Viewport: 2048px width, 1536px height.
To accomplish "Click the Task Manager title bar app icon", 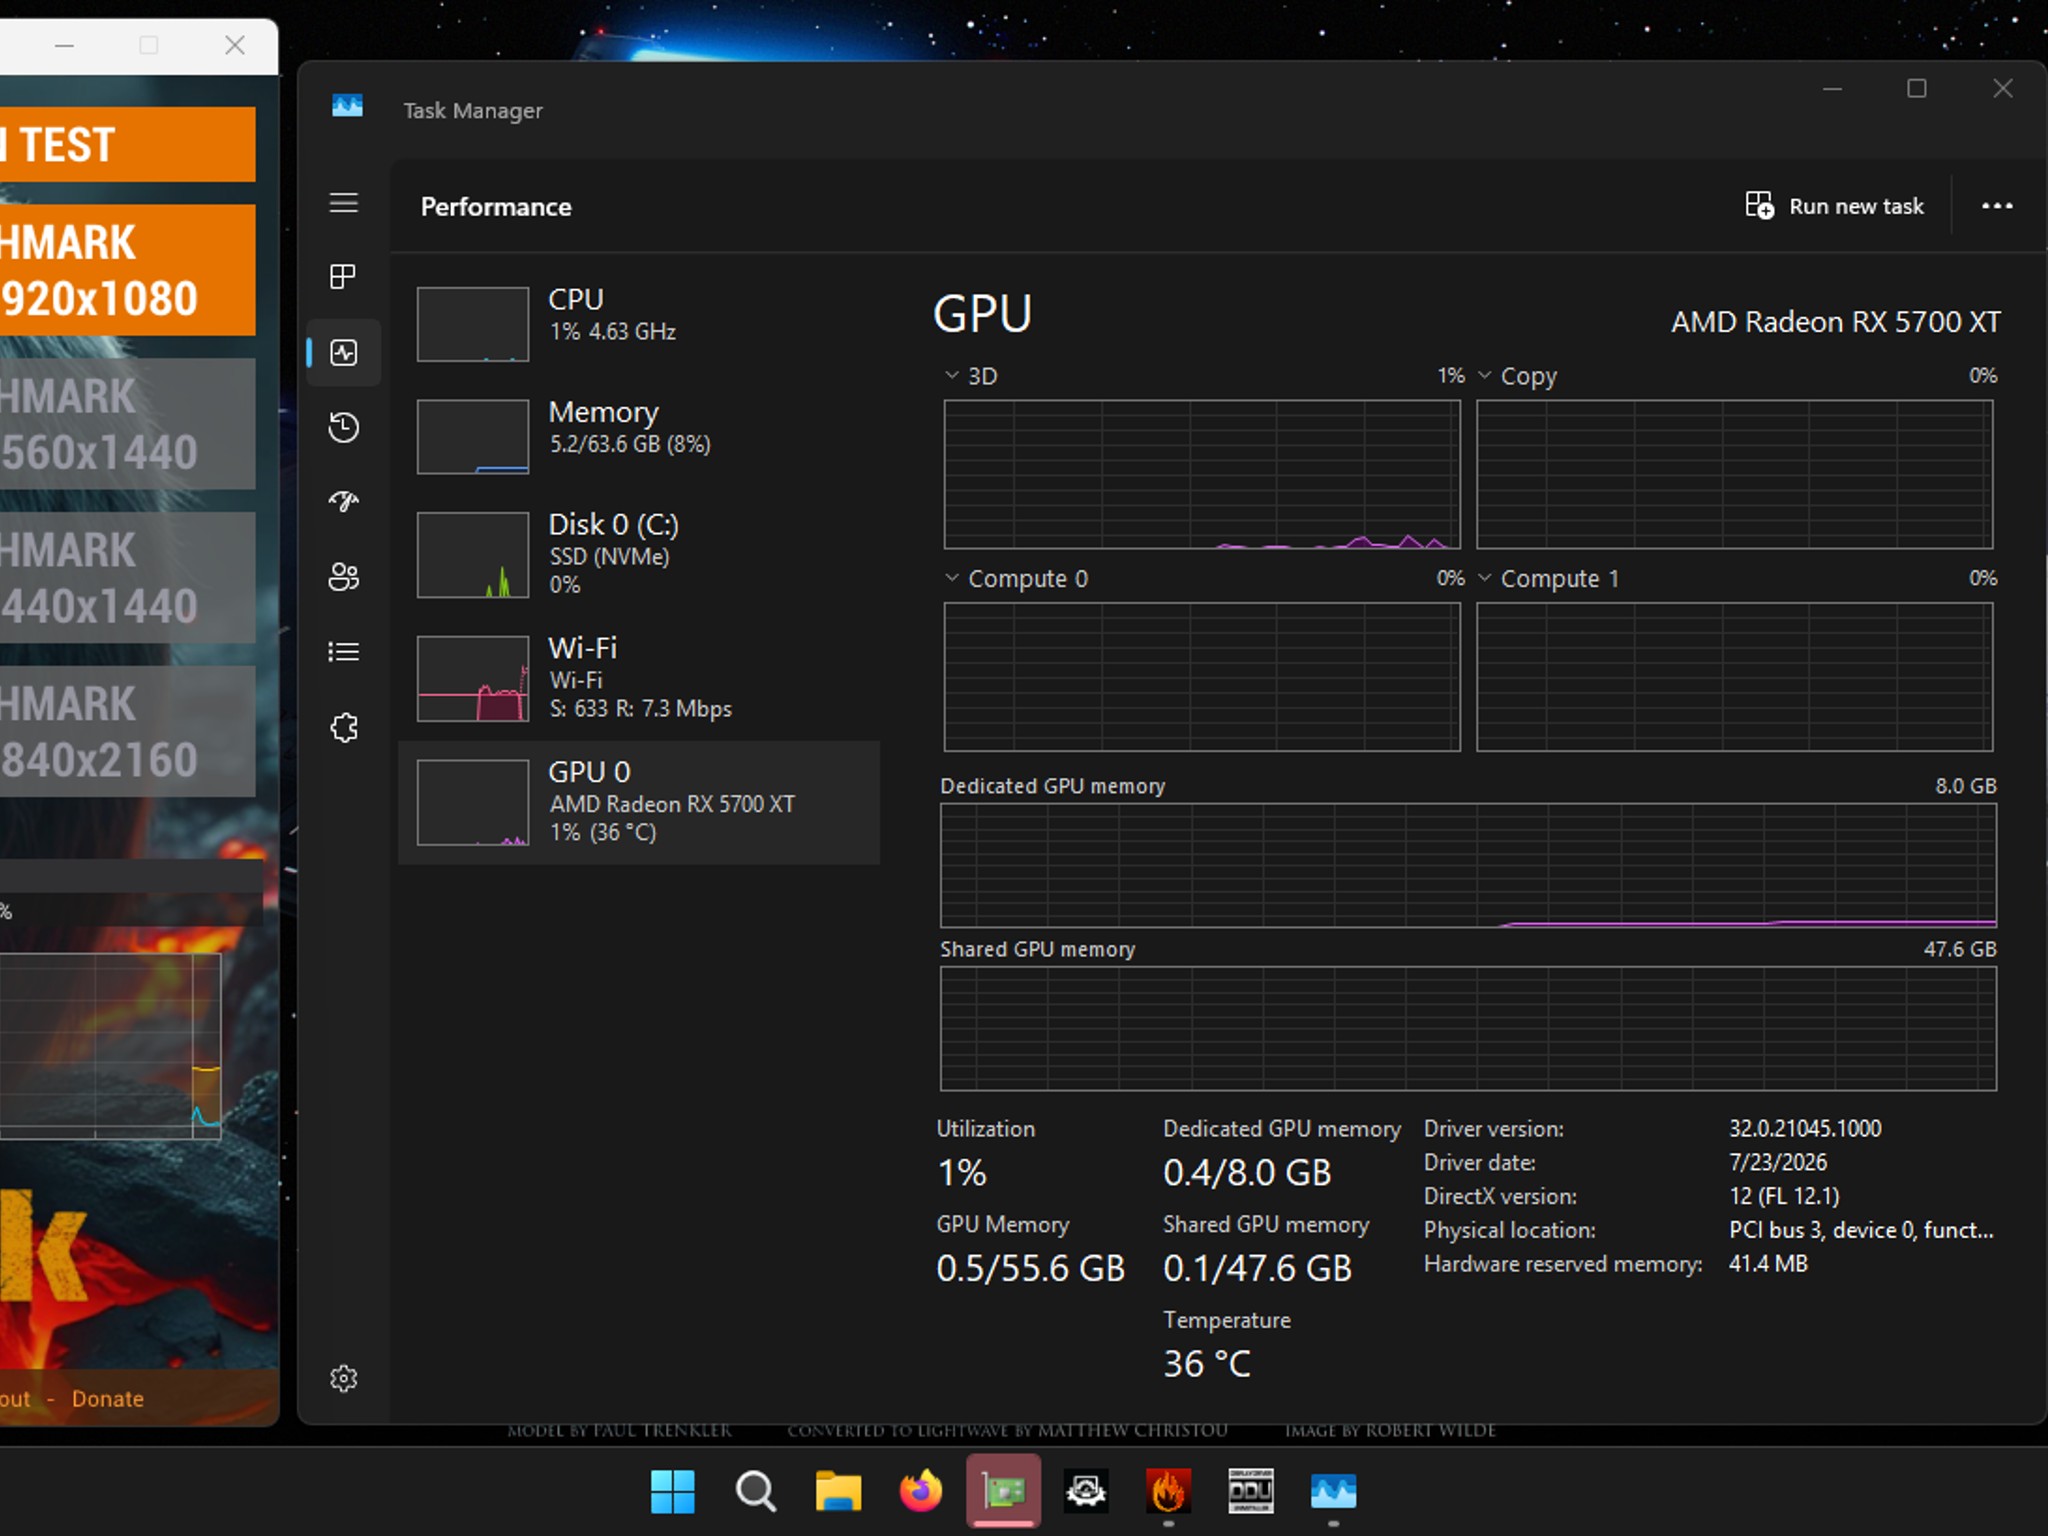I will (x=347, y=106).
